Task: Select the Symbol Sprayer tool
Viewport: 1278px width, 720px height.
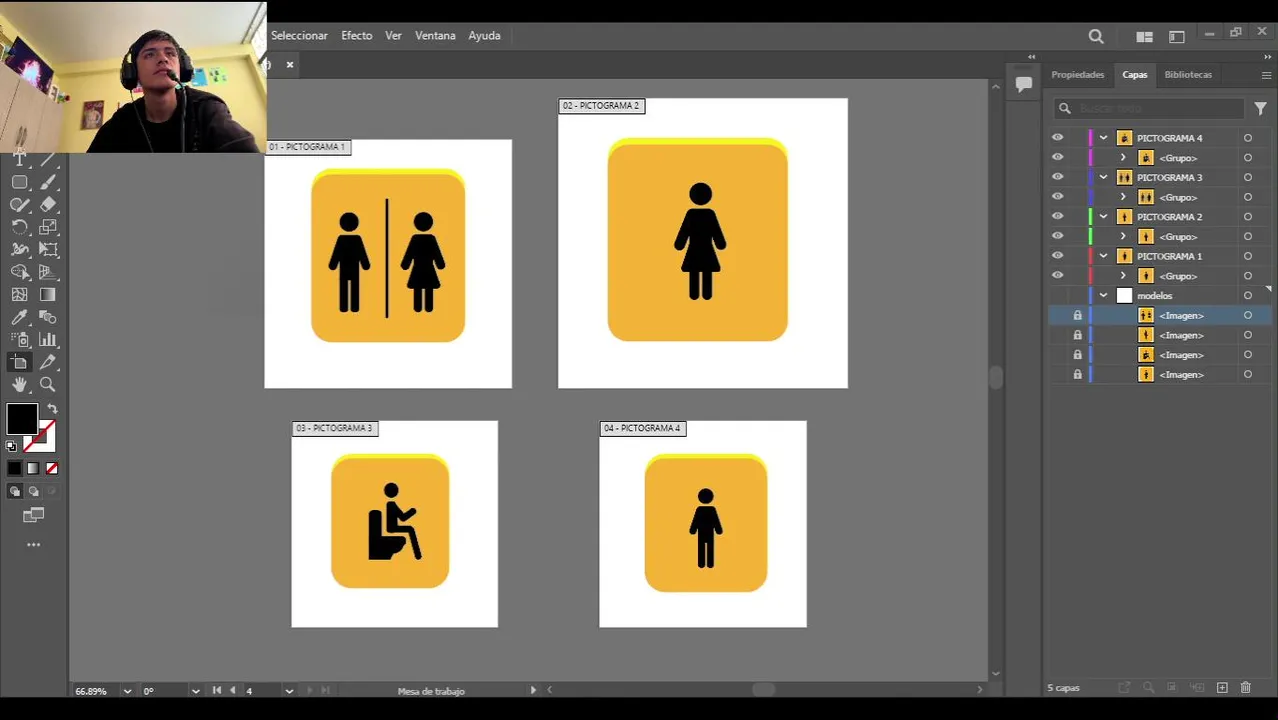Action: tap(19, 340)
